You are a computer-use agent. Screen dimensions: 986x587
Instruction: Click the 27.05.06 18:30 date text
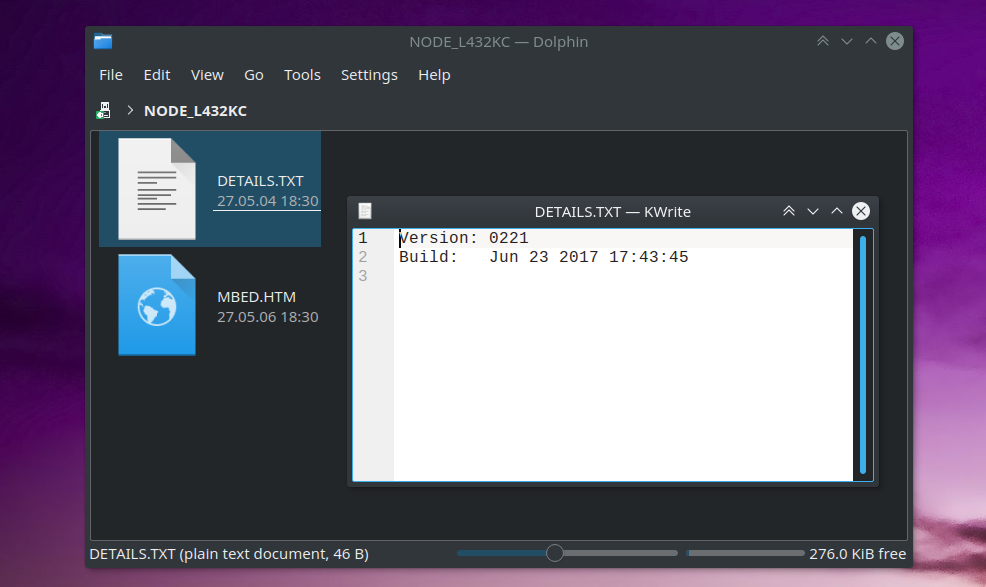coord(268,317)
